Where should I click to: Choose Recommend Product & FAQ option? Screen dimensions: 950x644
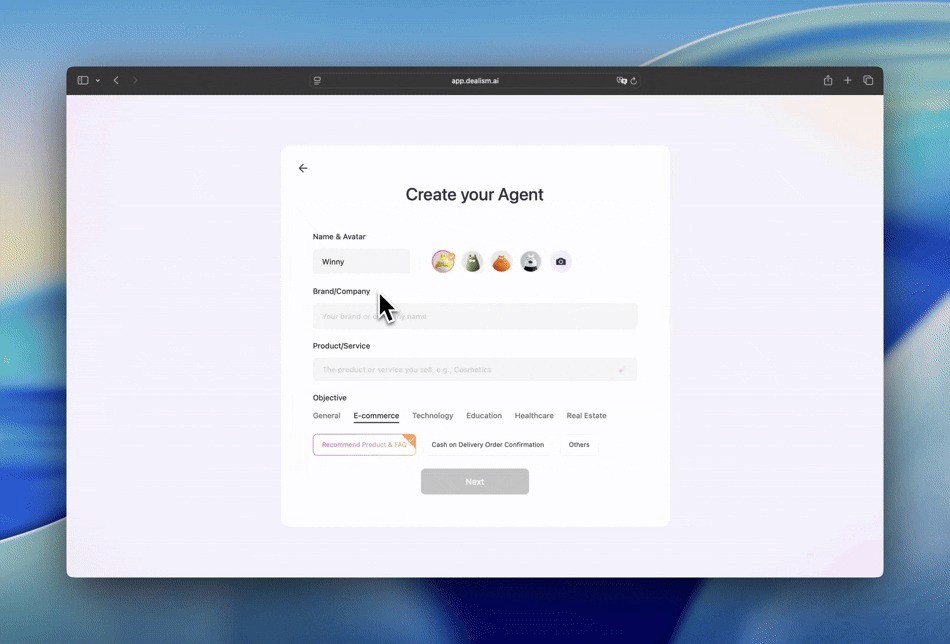tap(364, 445)
